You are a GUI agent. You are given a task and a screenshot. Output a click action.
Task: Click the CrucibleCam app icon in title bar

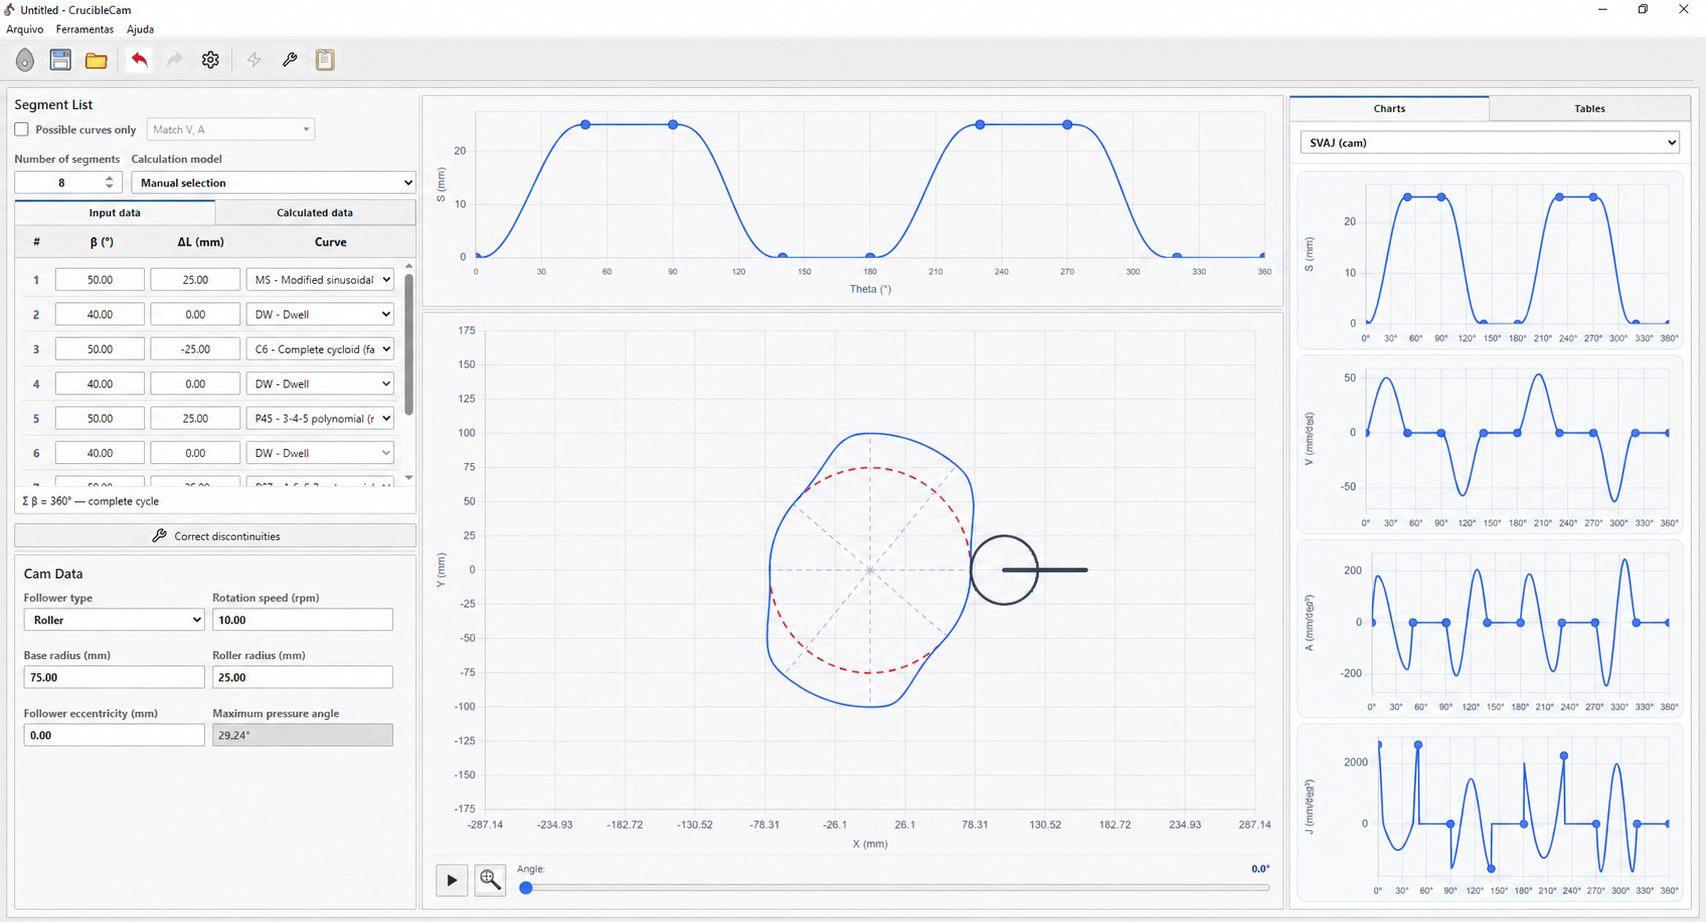(10, 9)
